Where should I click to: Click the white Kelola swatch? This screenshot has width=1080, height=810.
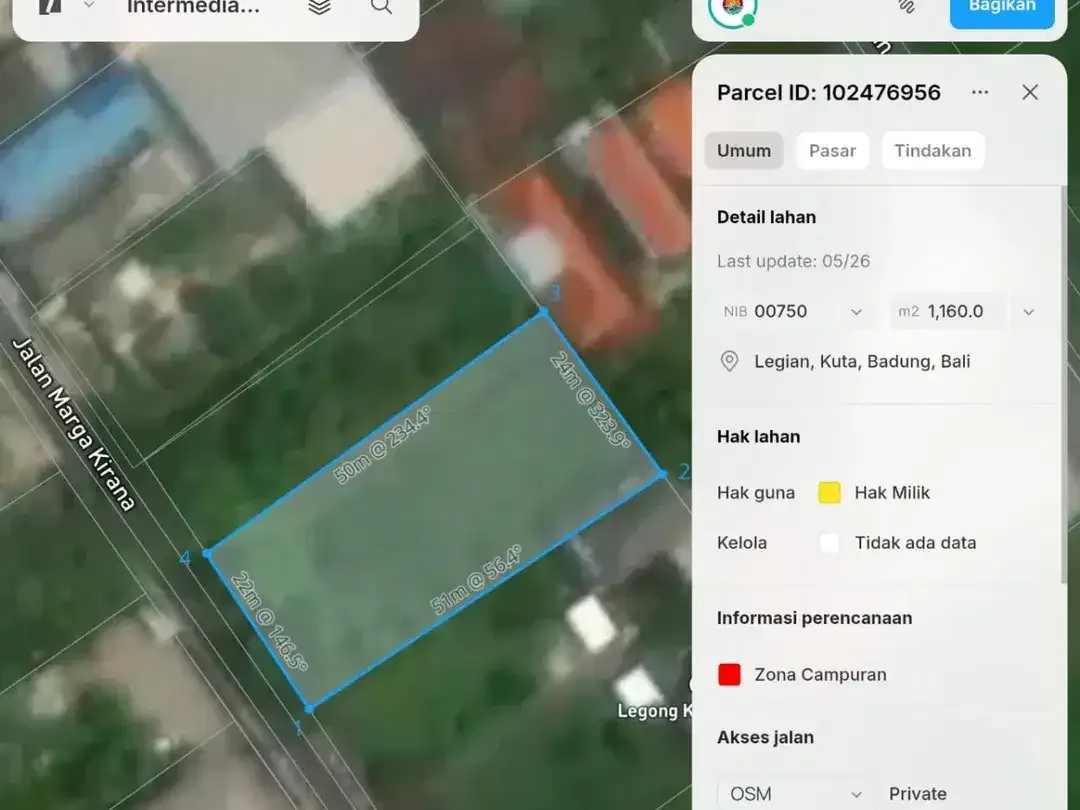(x=829, y=543)
